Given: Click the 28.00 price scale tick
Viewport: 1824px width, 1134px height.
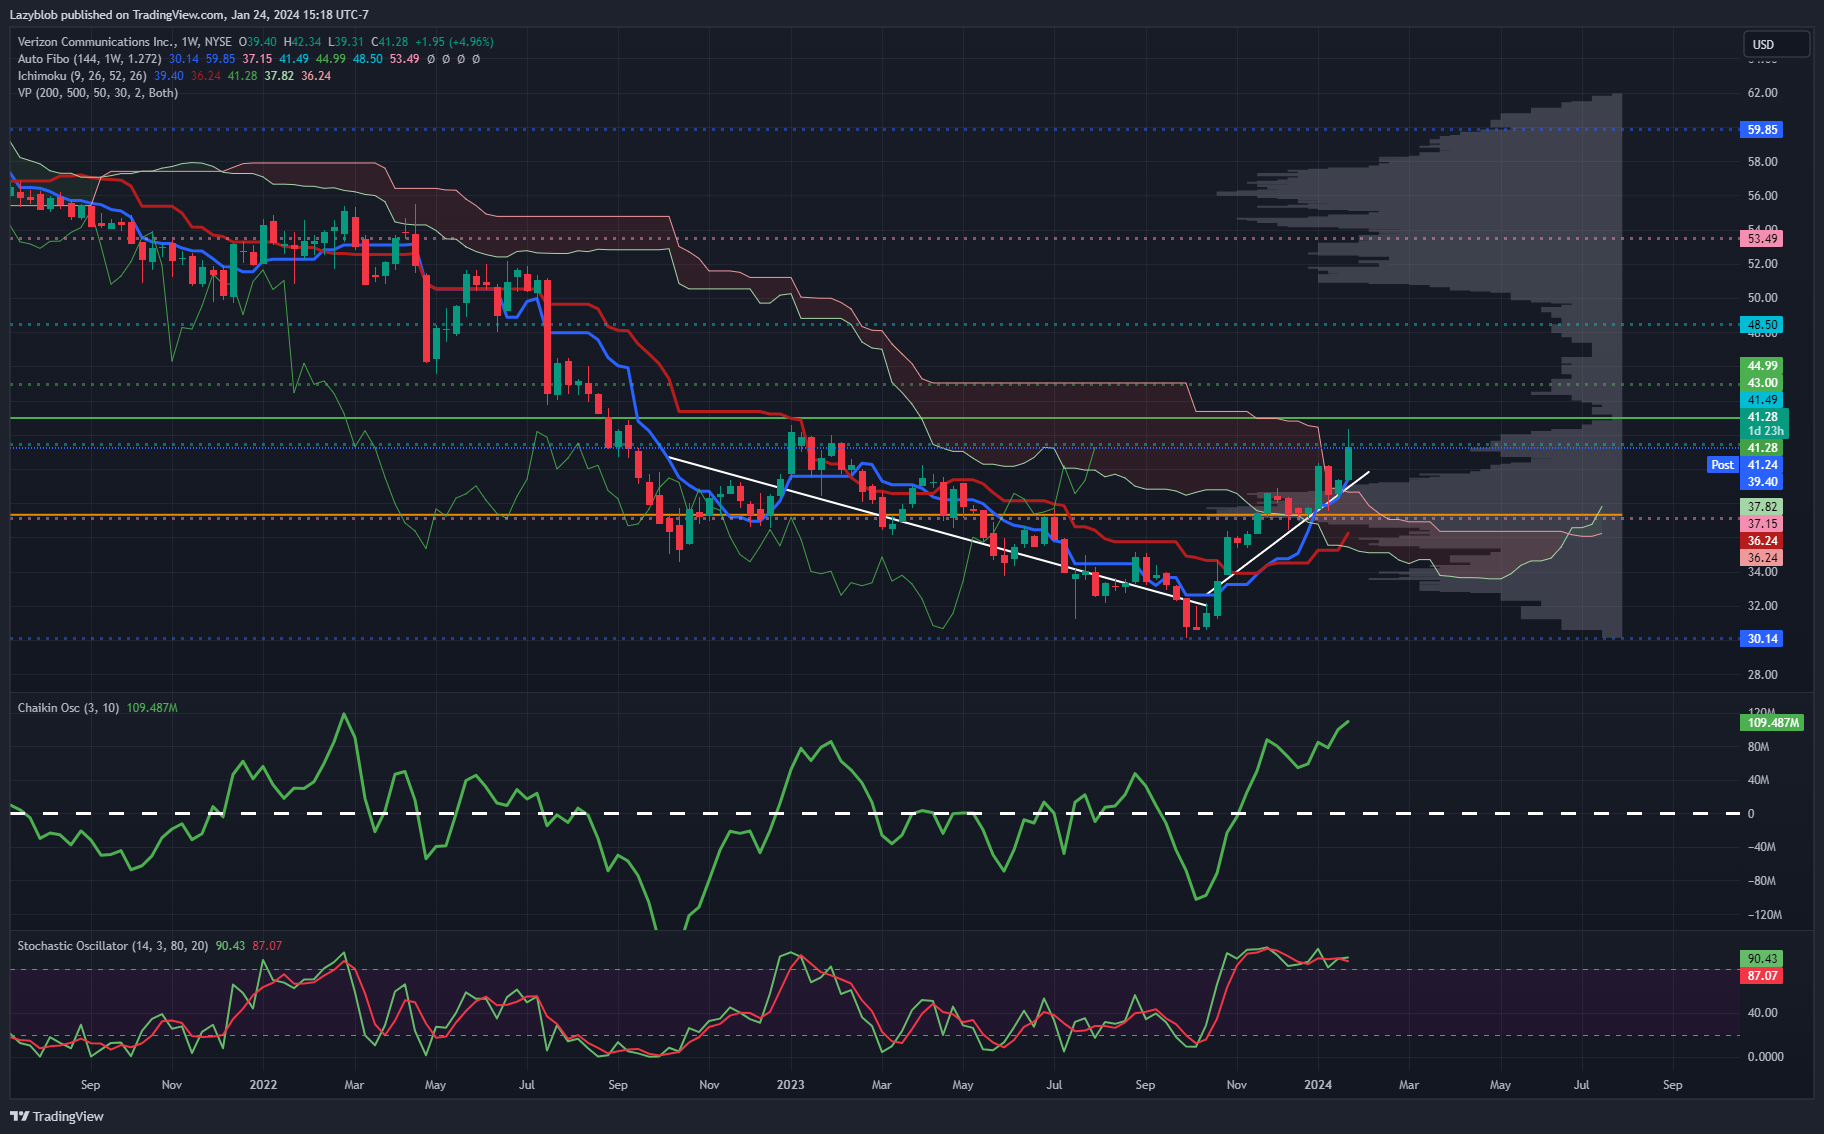Looking at the screenshot, I should coord(1762,675).
